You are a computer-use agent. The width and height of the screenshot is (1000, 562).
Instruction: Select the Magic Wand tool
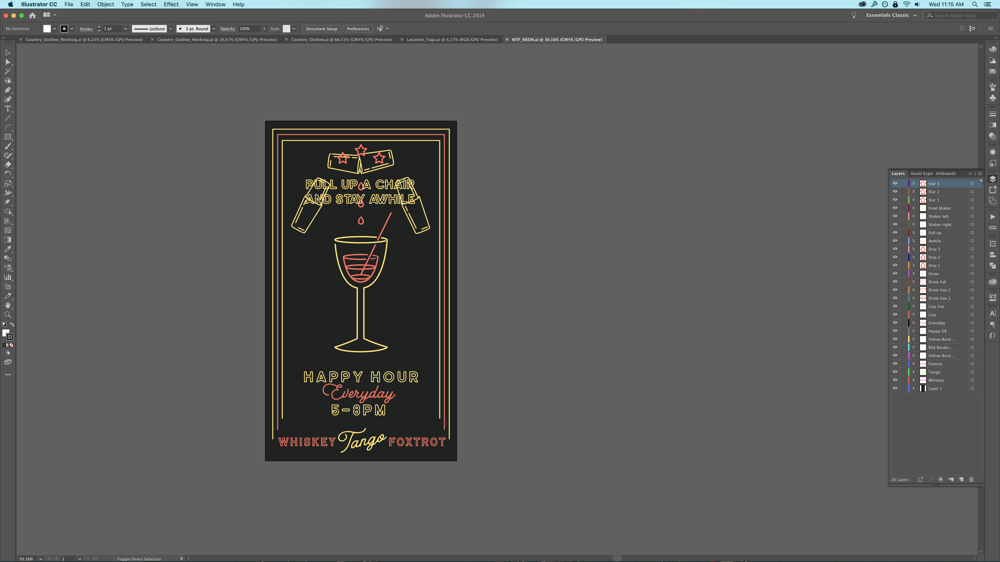pyautogui.click(x=8, y=71)
